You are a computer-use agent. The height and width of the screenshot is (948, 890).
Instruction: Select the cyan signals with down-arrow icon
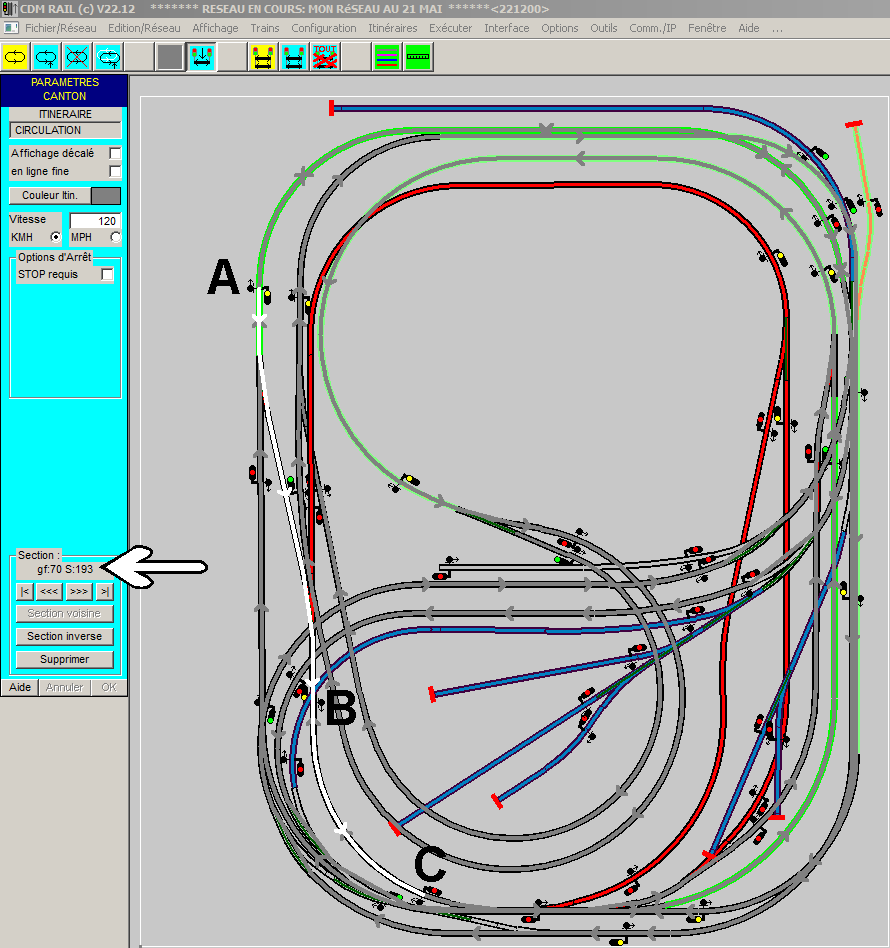click(x=201, y=57)
